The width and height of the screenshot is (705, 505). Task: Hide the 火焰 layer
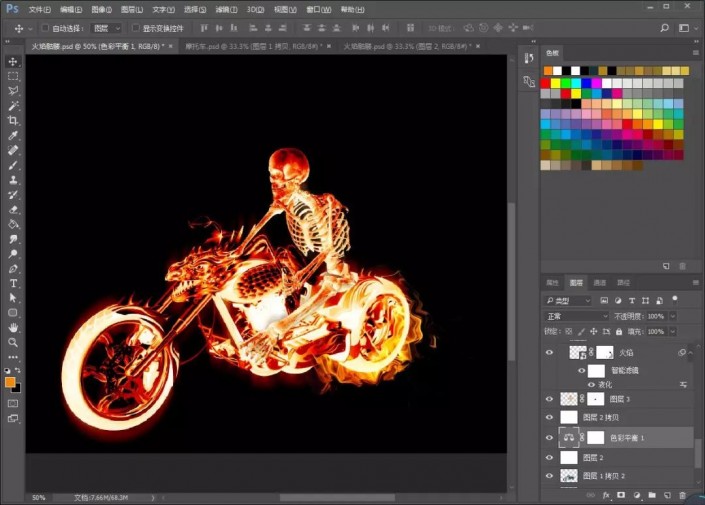coord(549,353)
